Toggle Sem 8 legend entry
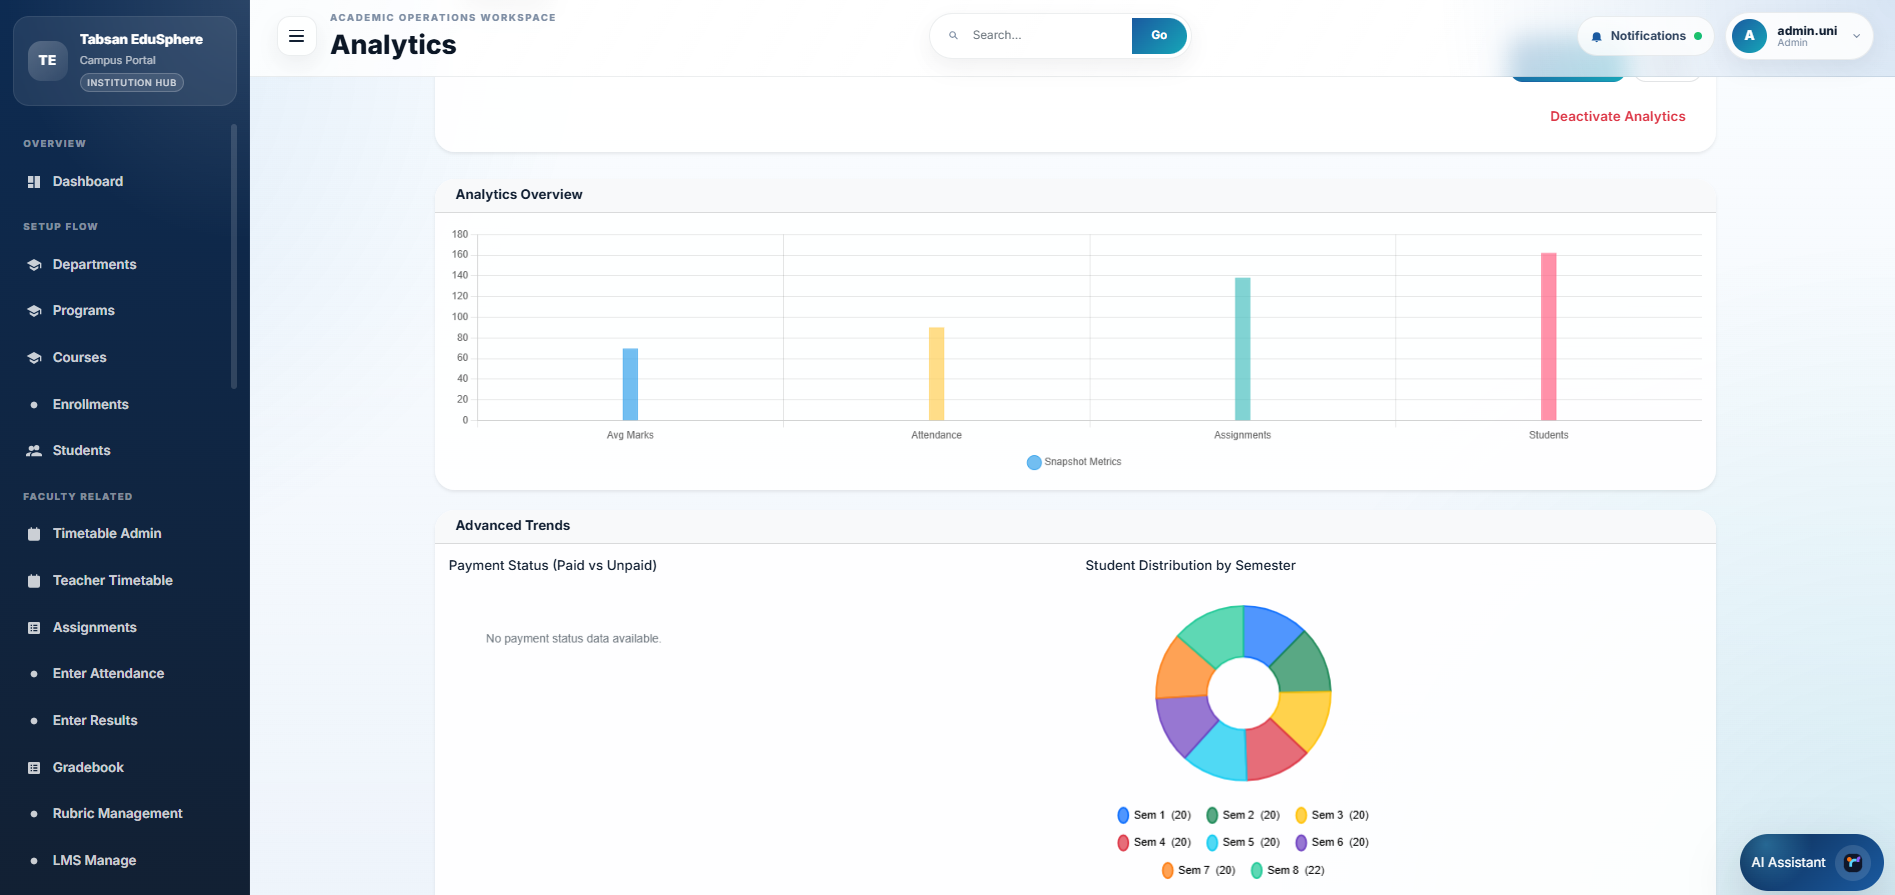The height and width of the screenshot is (895, 1895). tap(1288, 870)
